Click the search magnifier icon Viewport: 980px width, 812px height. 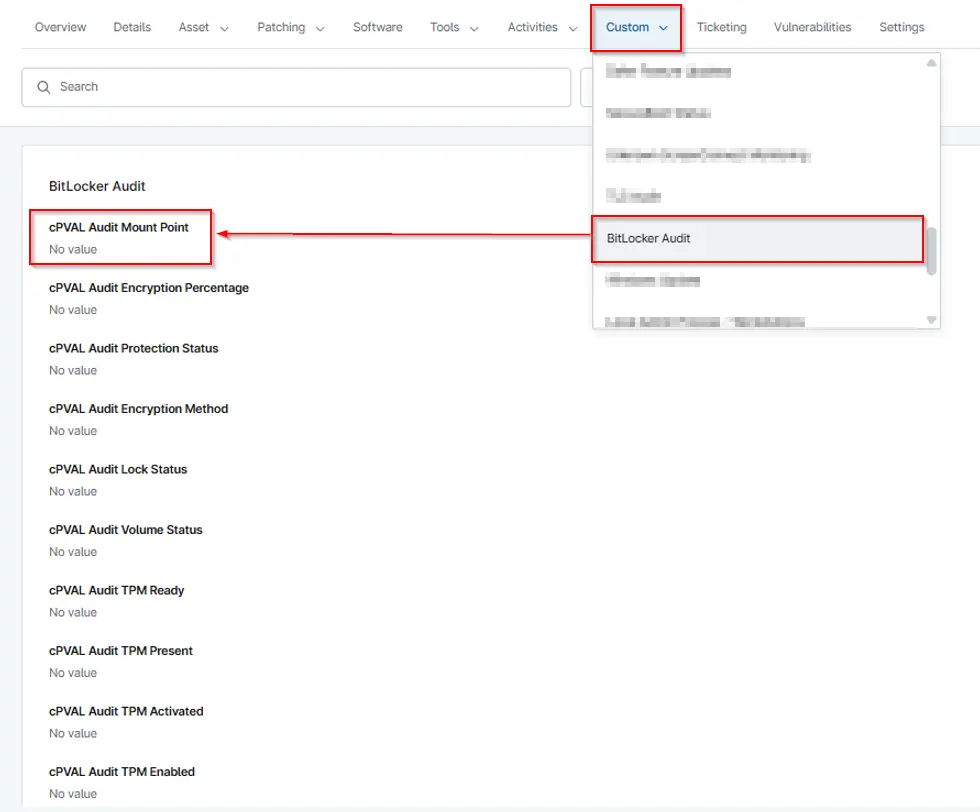coord(43,87)
